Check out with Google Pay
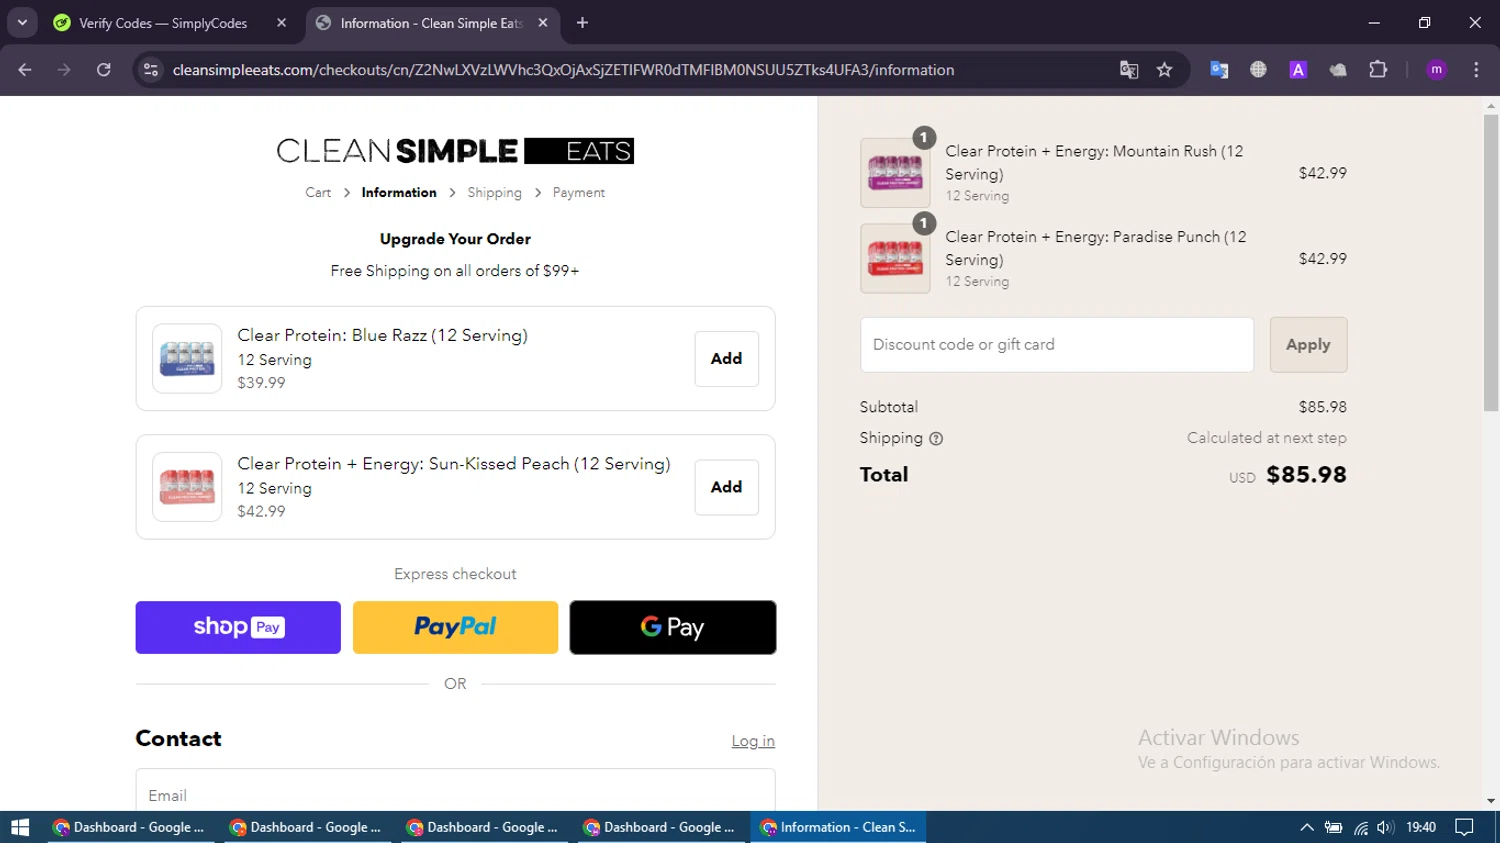The width and height of the screenshot is (1500, 843). pos(673,627)
